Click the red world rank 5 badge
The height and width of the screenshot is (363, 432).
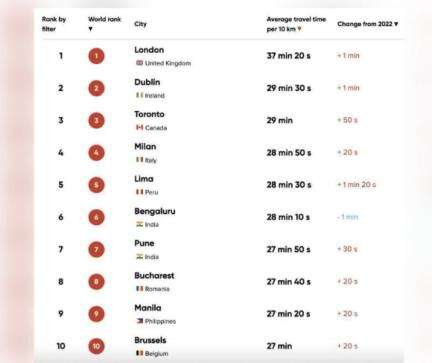(96, 185)
